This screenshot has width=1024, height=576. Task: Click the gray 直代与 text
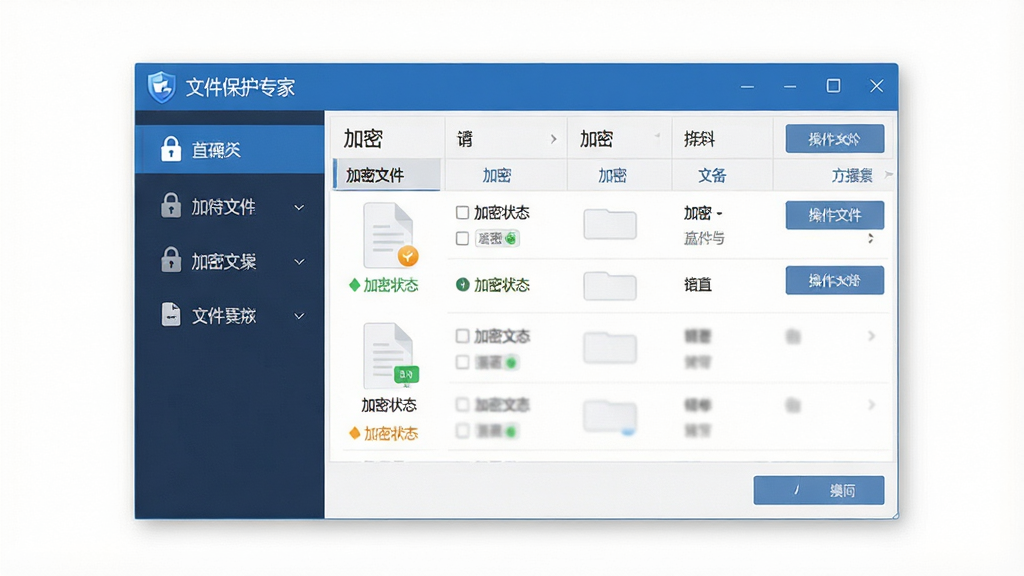704,238
